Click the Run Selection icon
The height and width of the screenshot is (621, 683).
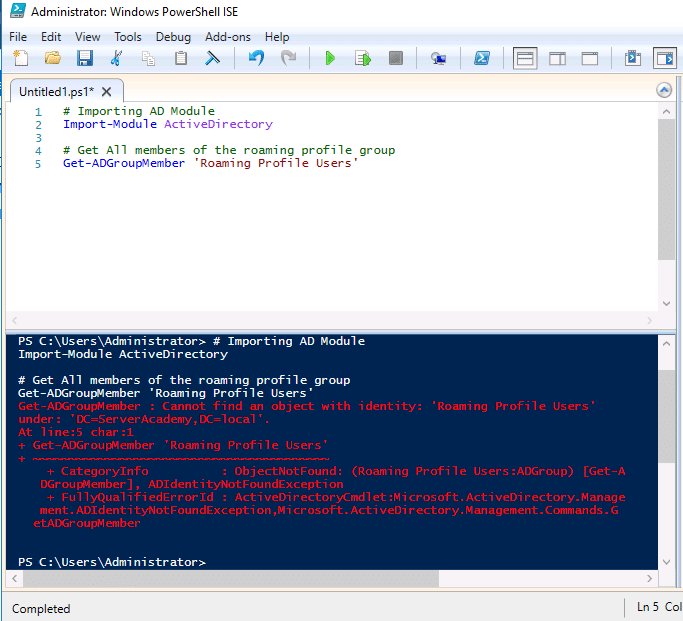pyautogui.click(x=363, y=59)
